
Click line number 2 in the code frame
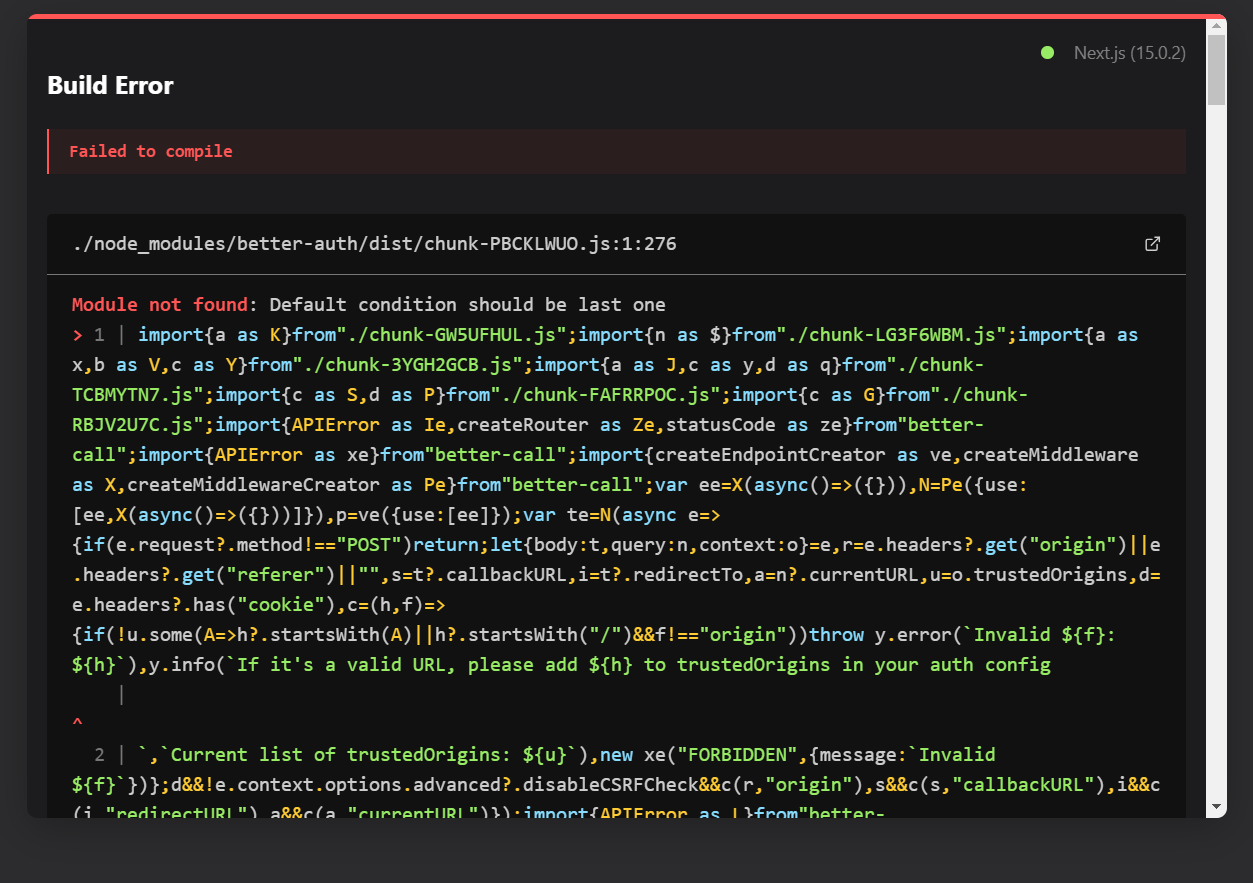pyautogui.click(x=99, y=755)
